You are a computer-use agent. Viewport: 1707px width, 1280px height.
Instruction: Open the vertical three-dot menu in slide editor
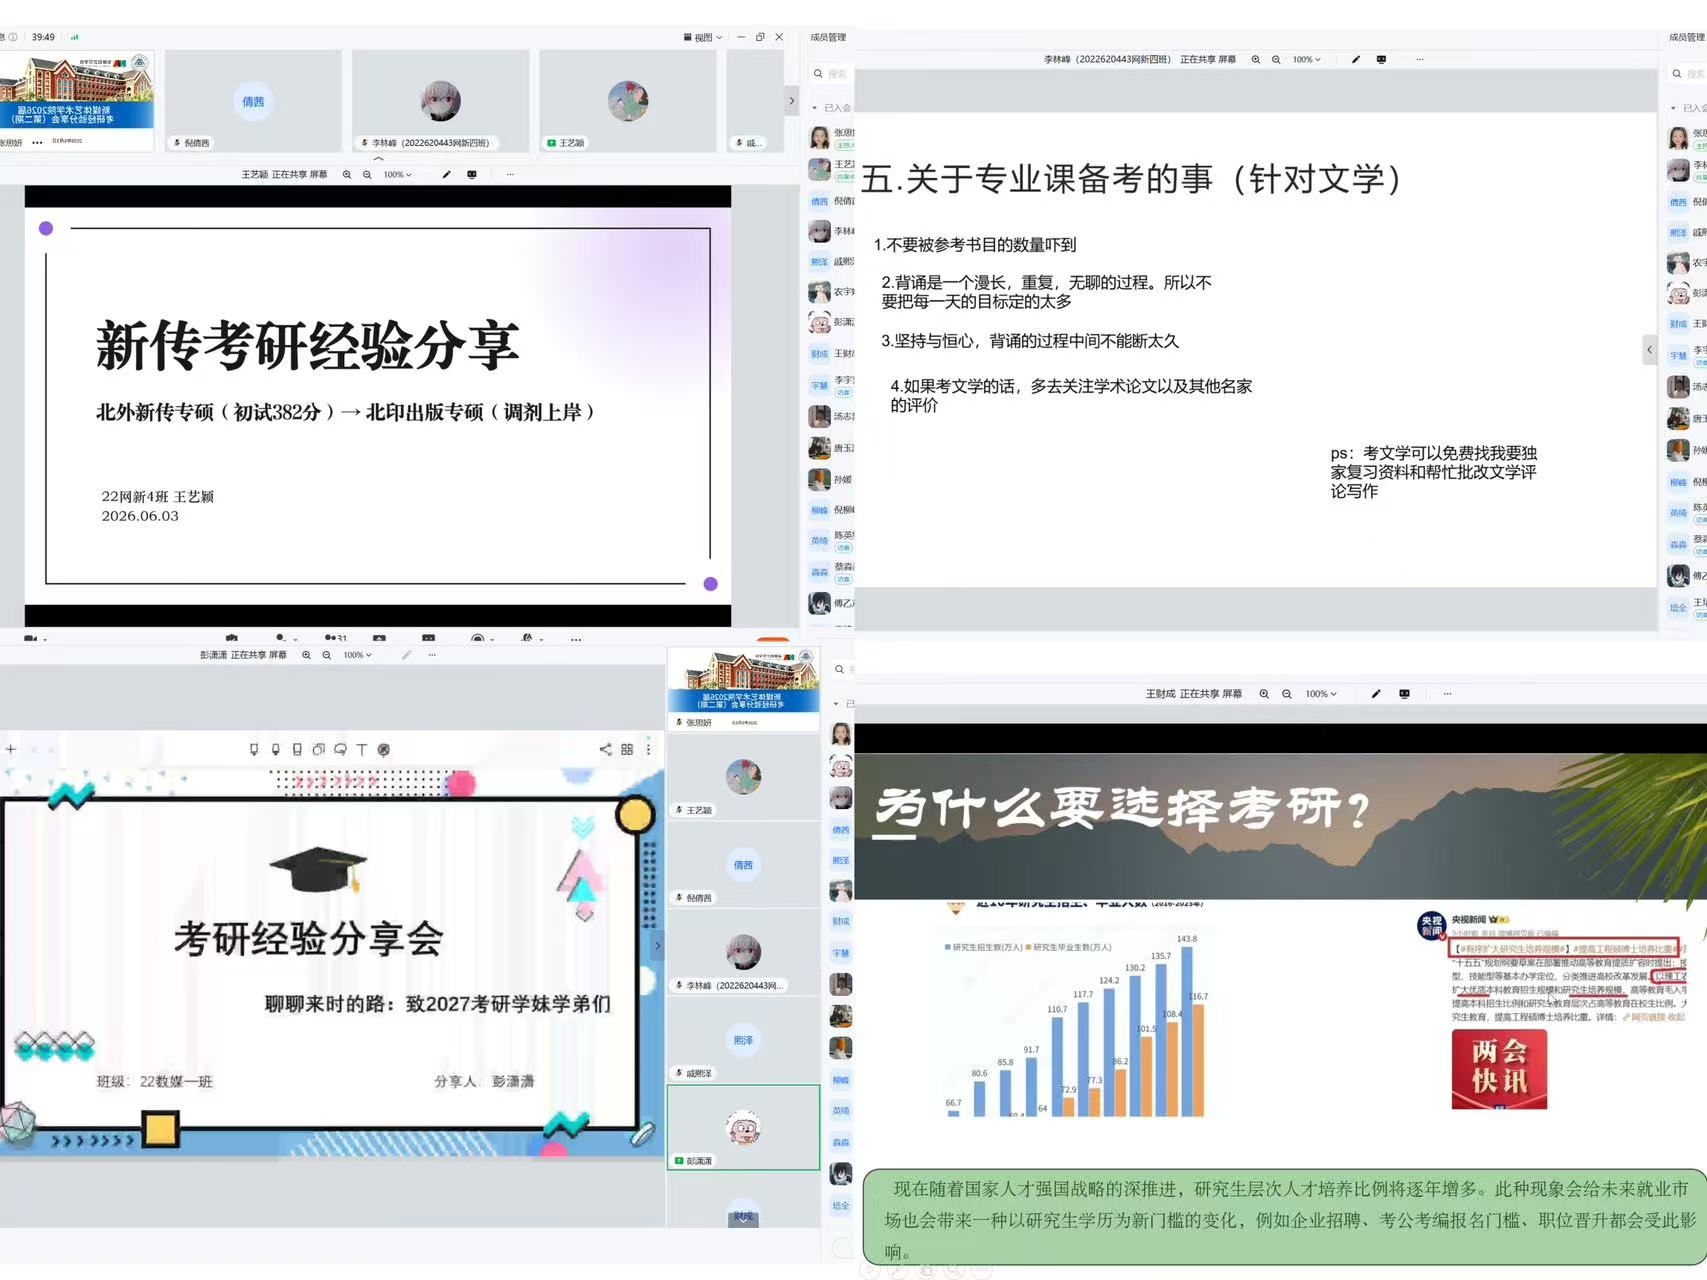[648, 749]
